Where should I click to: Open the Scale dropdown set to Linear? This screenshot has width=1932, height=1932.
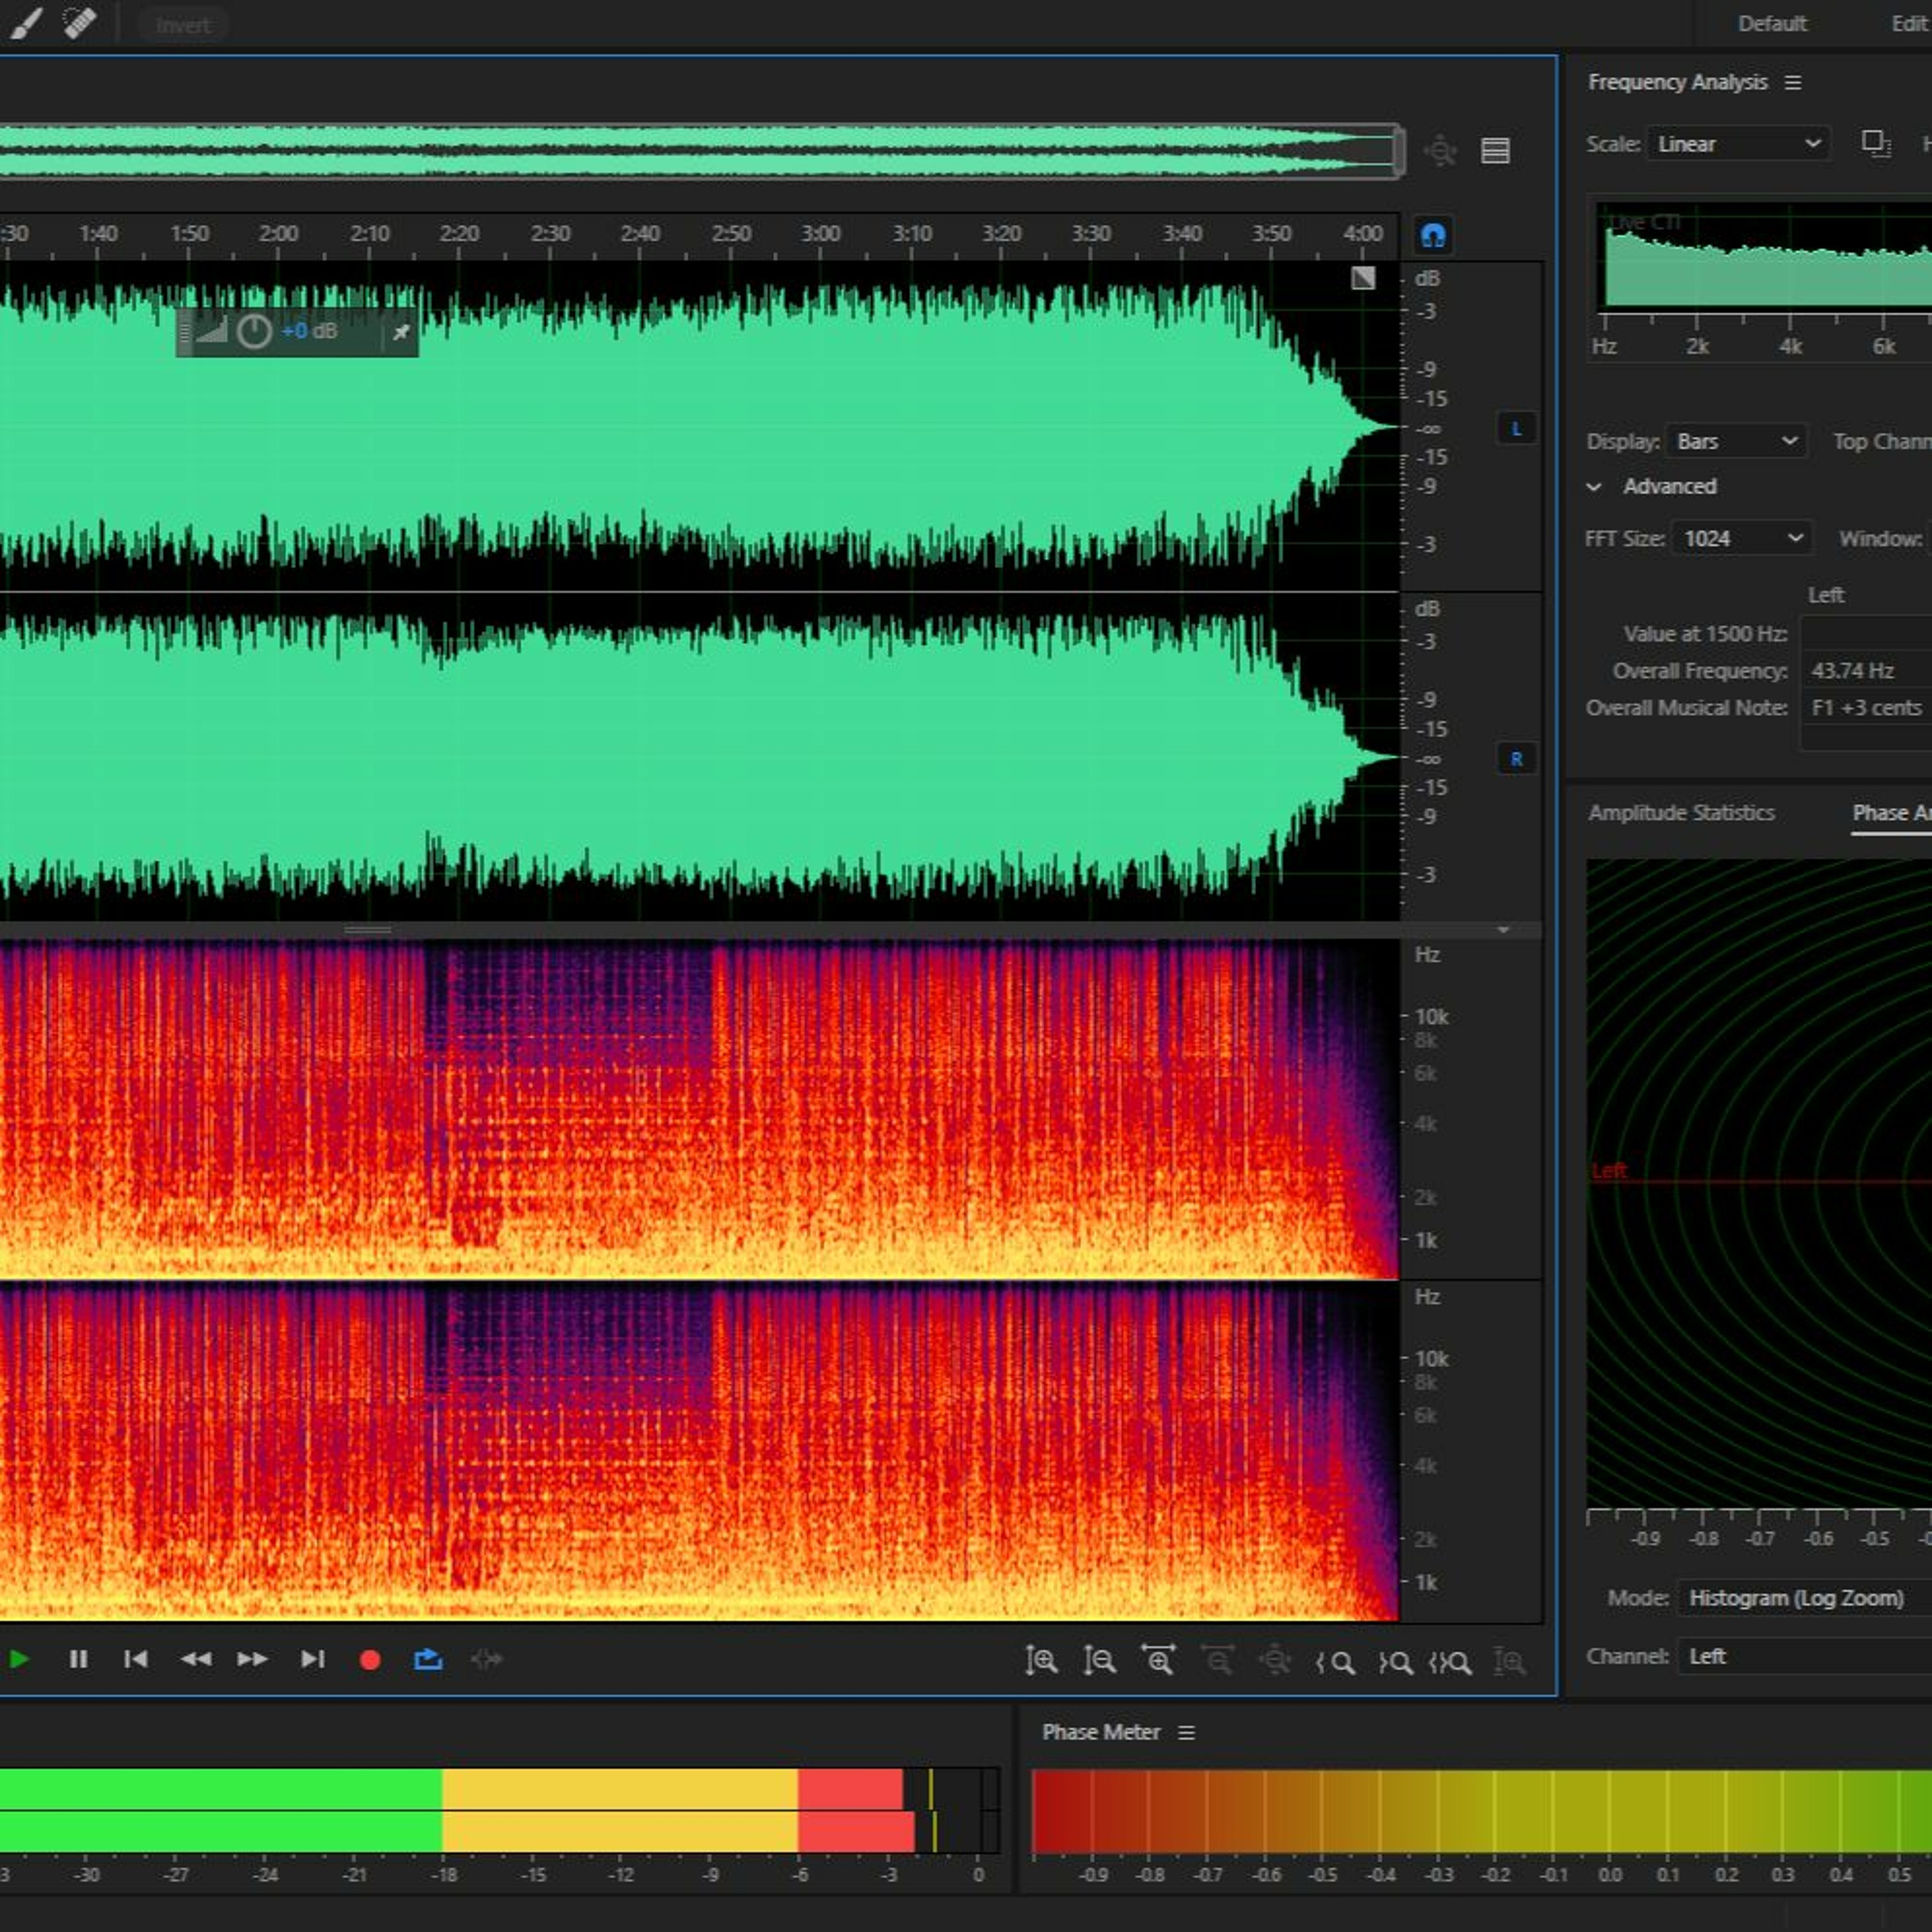(1739, 144)
